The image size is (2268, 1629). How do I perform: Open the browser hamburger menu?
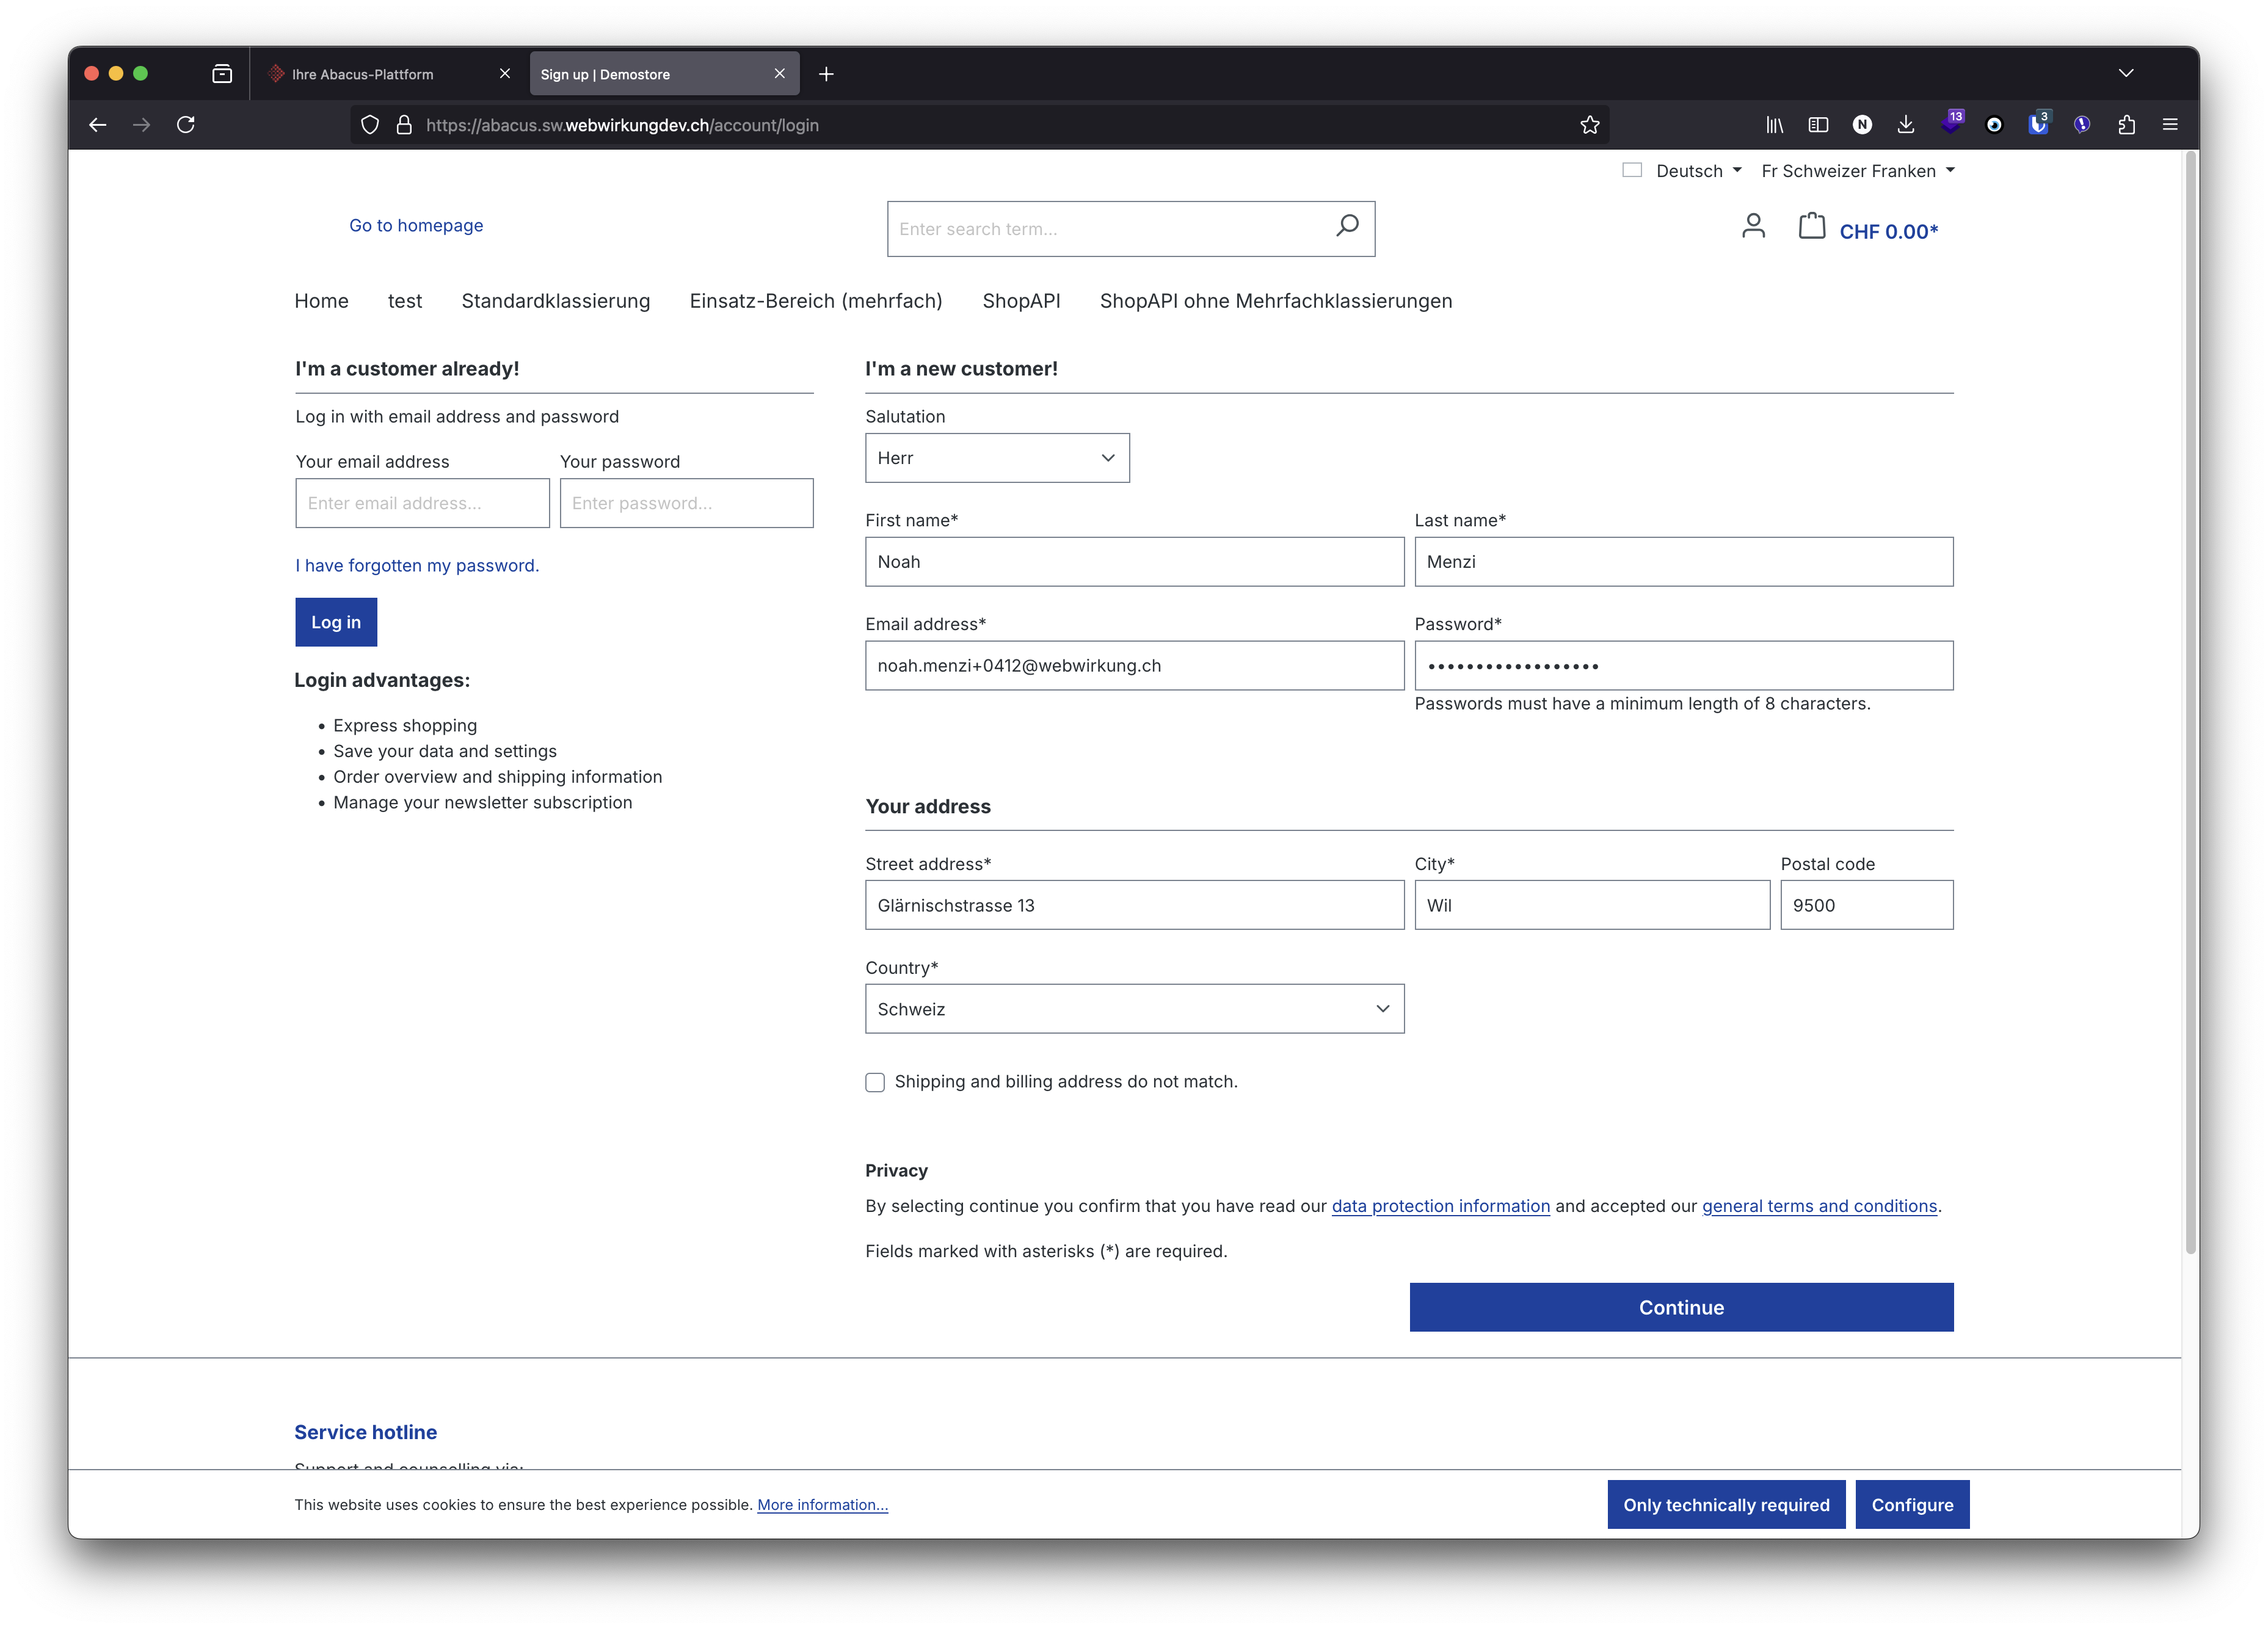2171,125
